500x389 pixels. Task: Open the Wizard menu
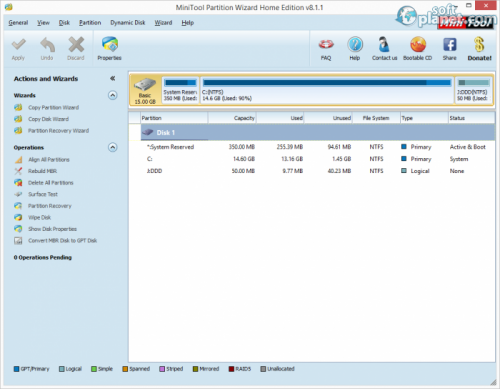coord(163,23)
